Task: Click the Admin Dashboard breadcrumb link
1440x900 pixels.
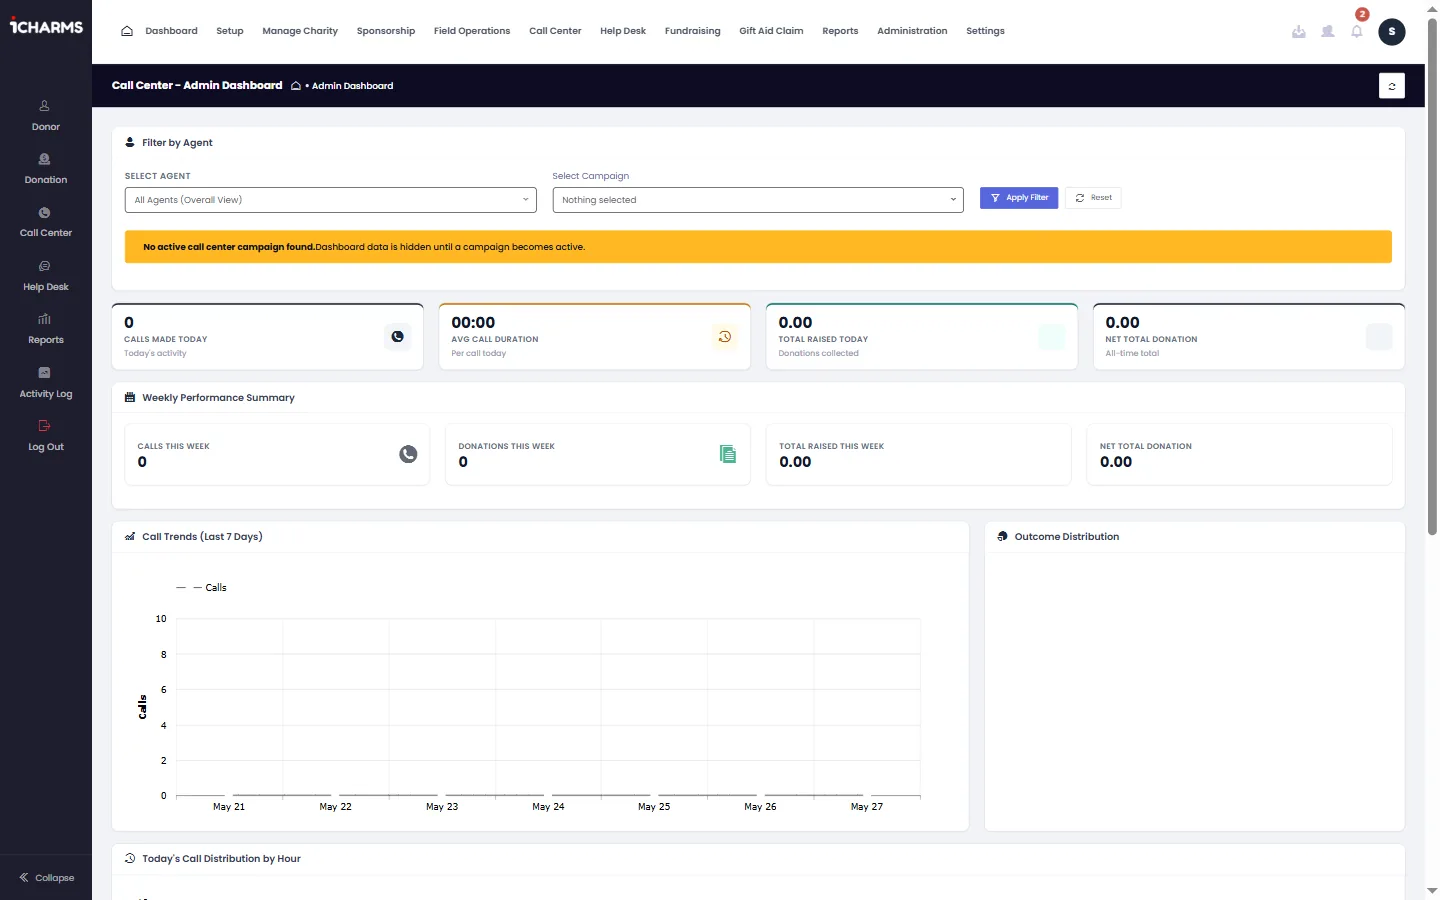Action: tap(352, 86)
